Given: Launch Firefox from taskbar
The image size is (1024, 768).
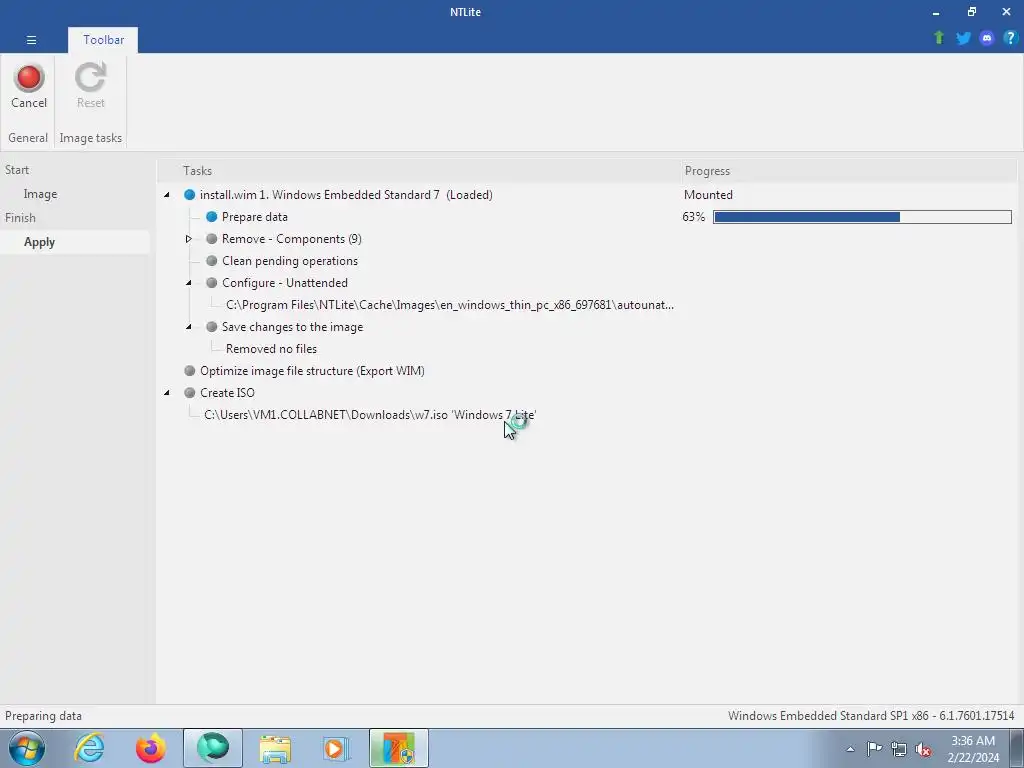Looking at the screenshot, I should (x=150, y=748).
